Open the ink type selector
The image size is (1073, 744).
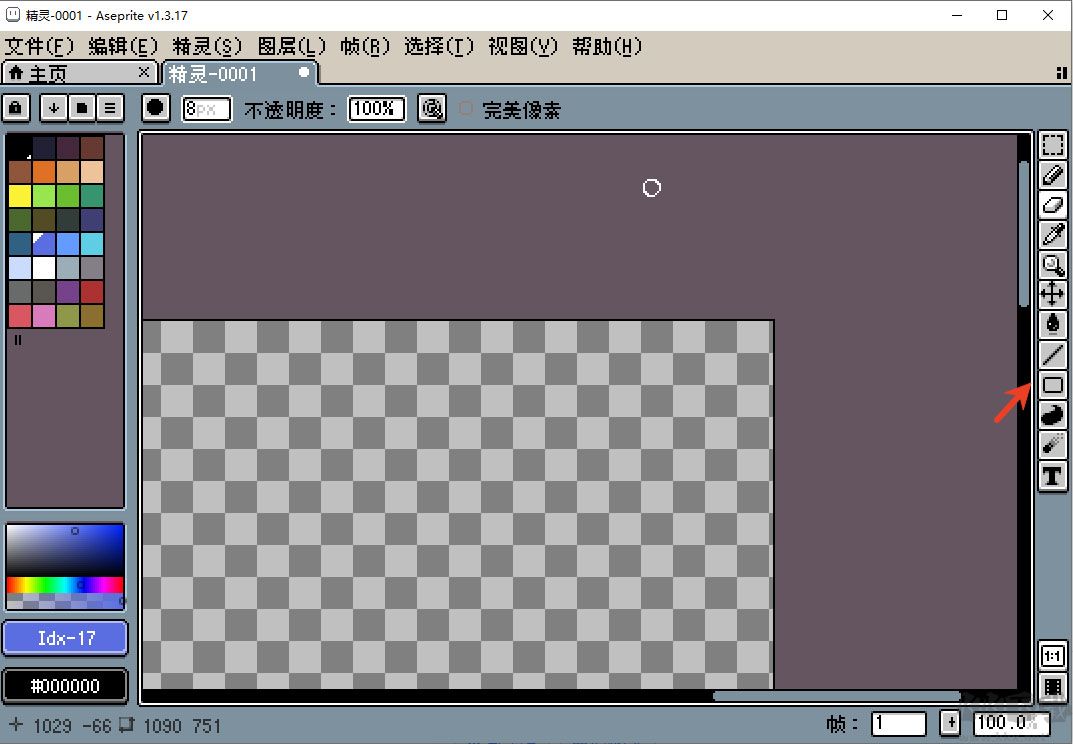tap(431, 108)
